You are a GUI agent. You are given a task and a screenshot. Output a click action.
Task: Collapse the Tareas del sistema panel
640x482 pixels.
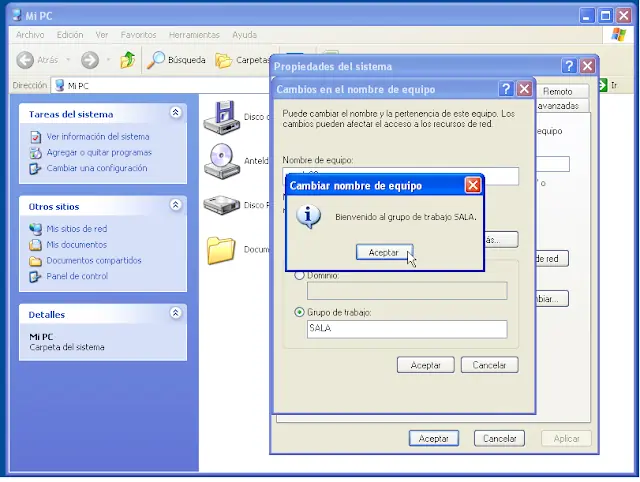[x=176, y=112]
